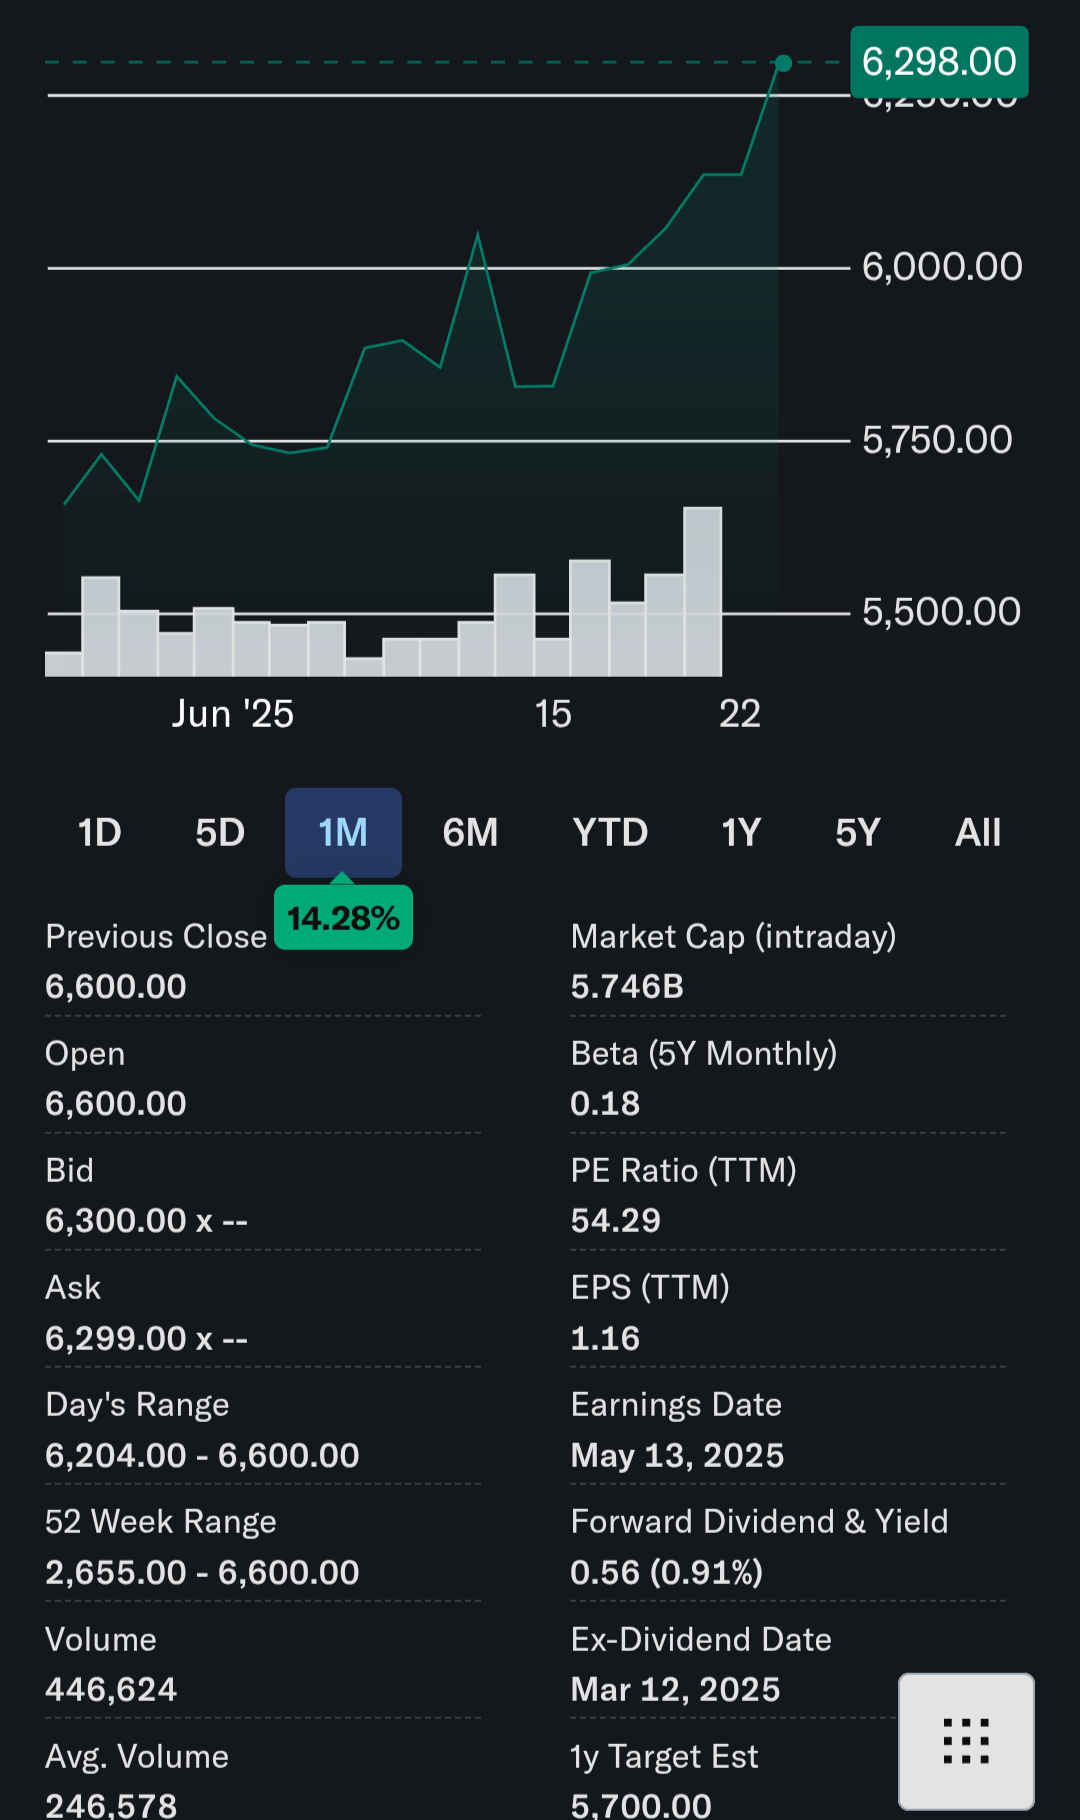Click the EPS value 1.16
The width and height of the screenshot is (1080, 1820).
[605, 1338]
